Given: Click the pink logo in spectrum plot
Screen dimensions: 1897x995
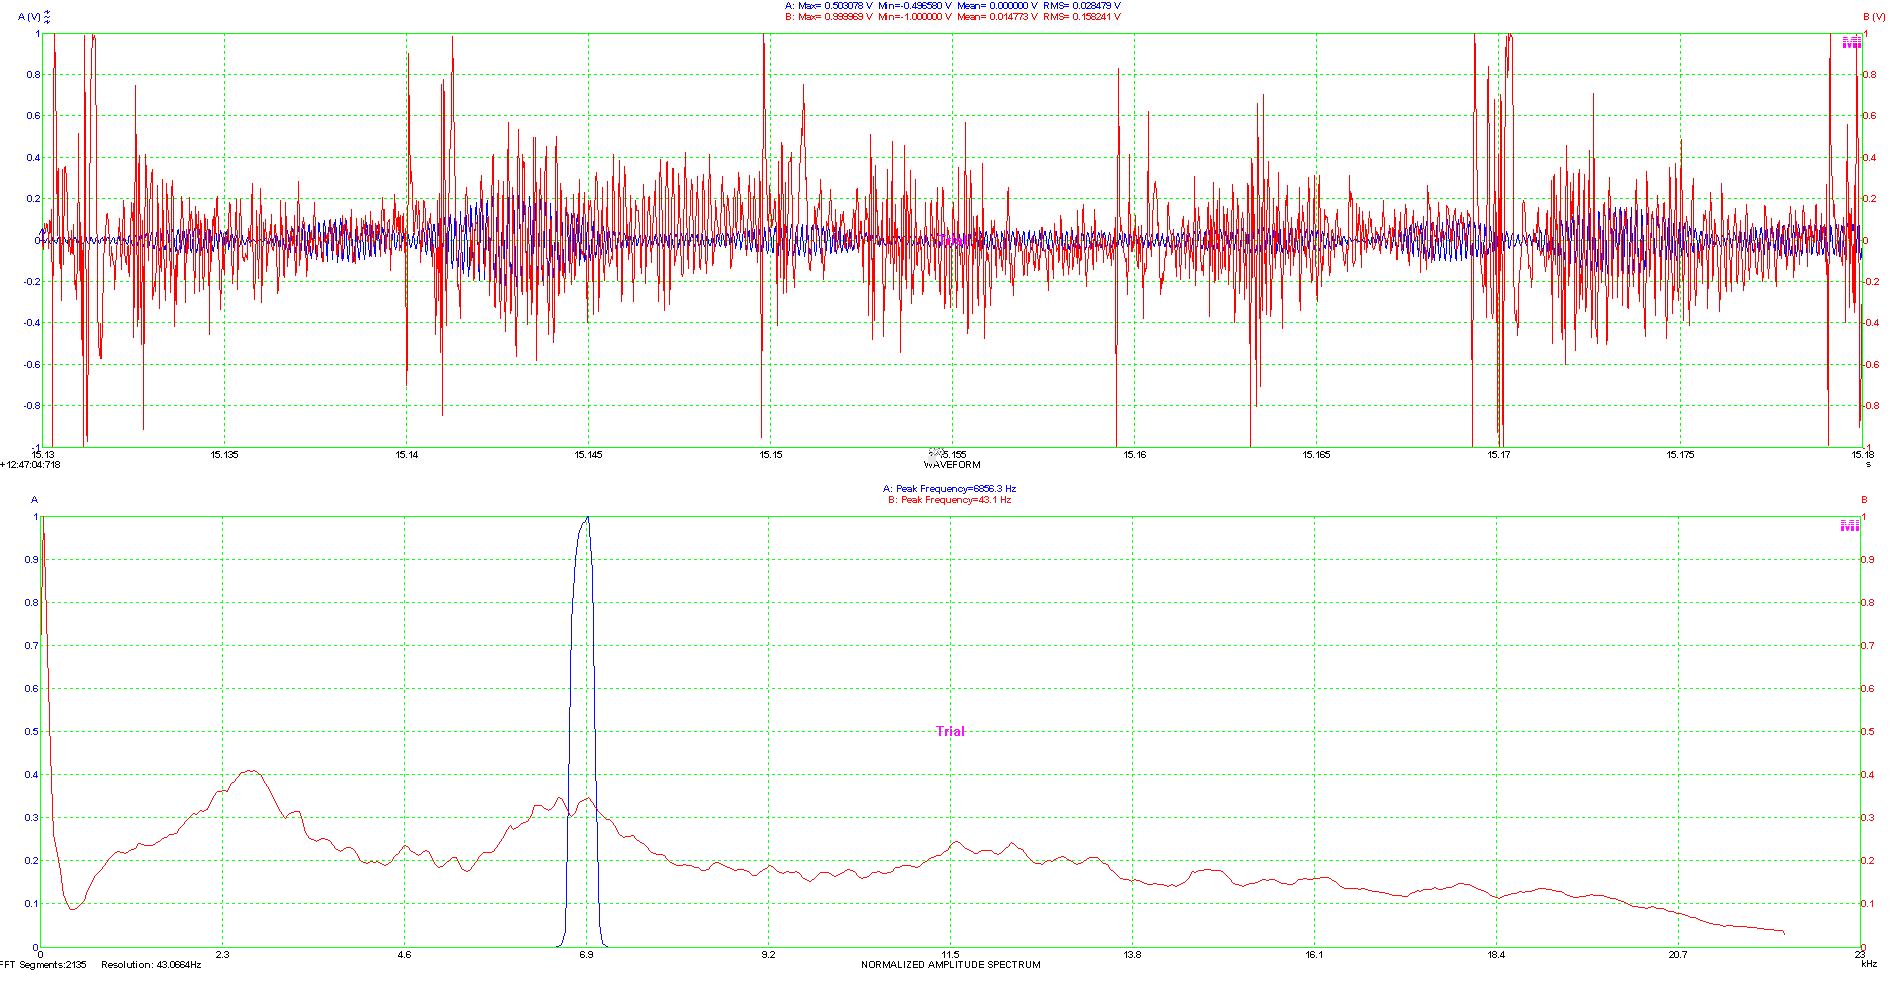Looking at the screenshot, I should coord(1850,526).
